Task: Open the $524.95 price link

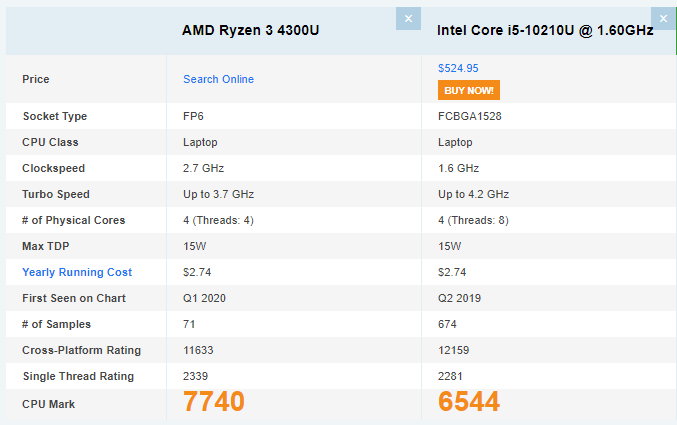Action: (458, 68)
